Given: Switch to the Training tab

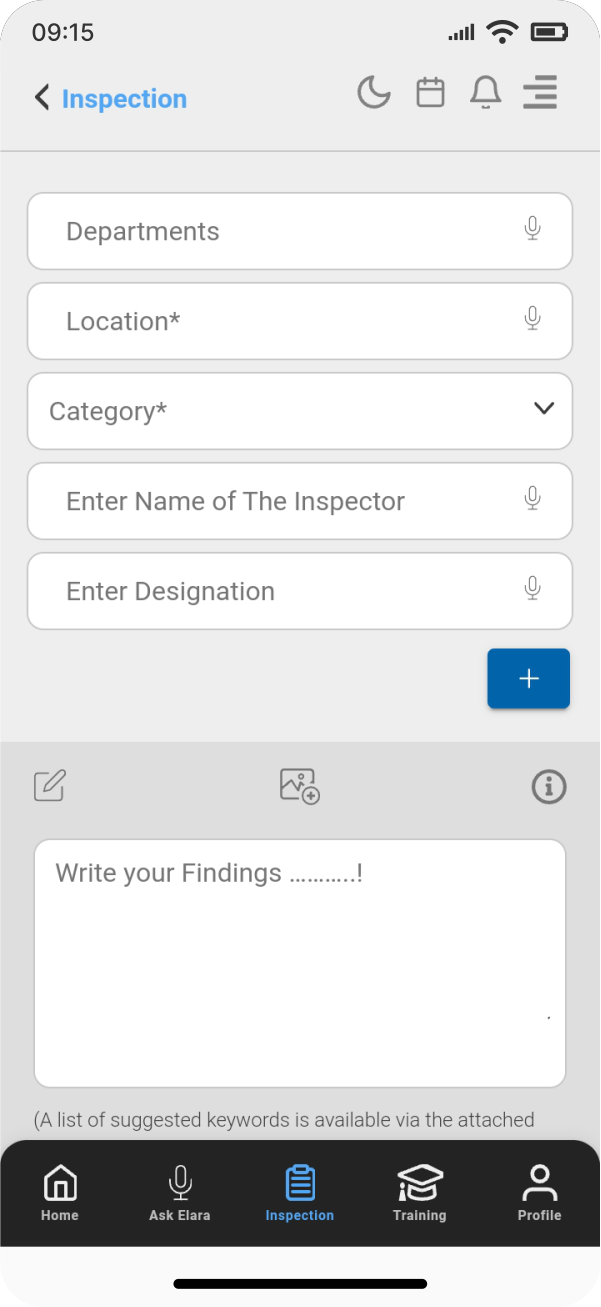Looking at the screenshot, I should click(x=419, y=1193).
